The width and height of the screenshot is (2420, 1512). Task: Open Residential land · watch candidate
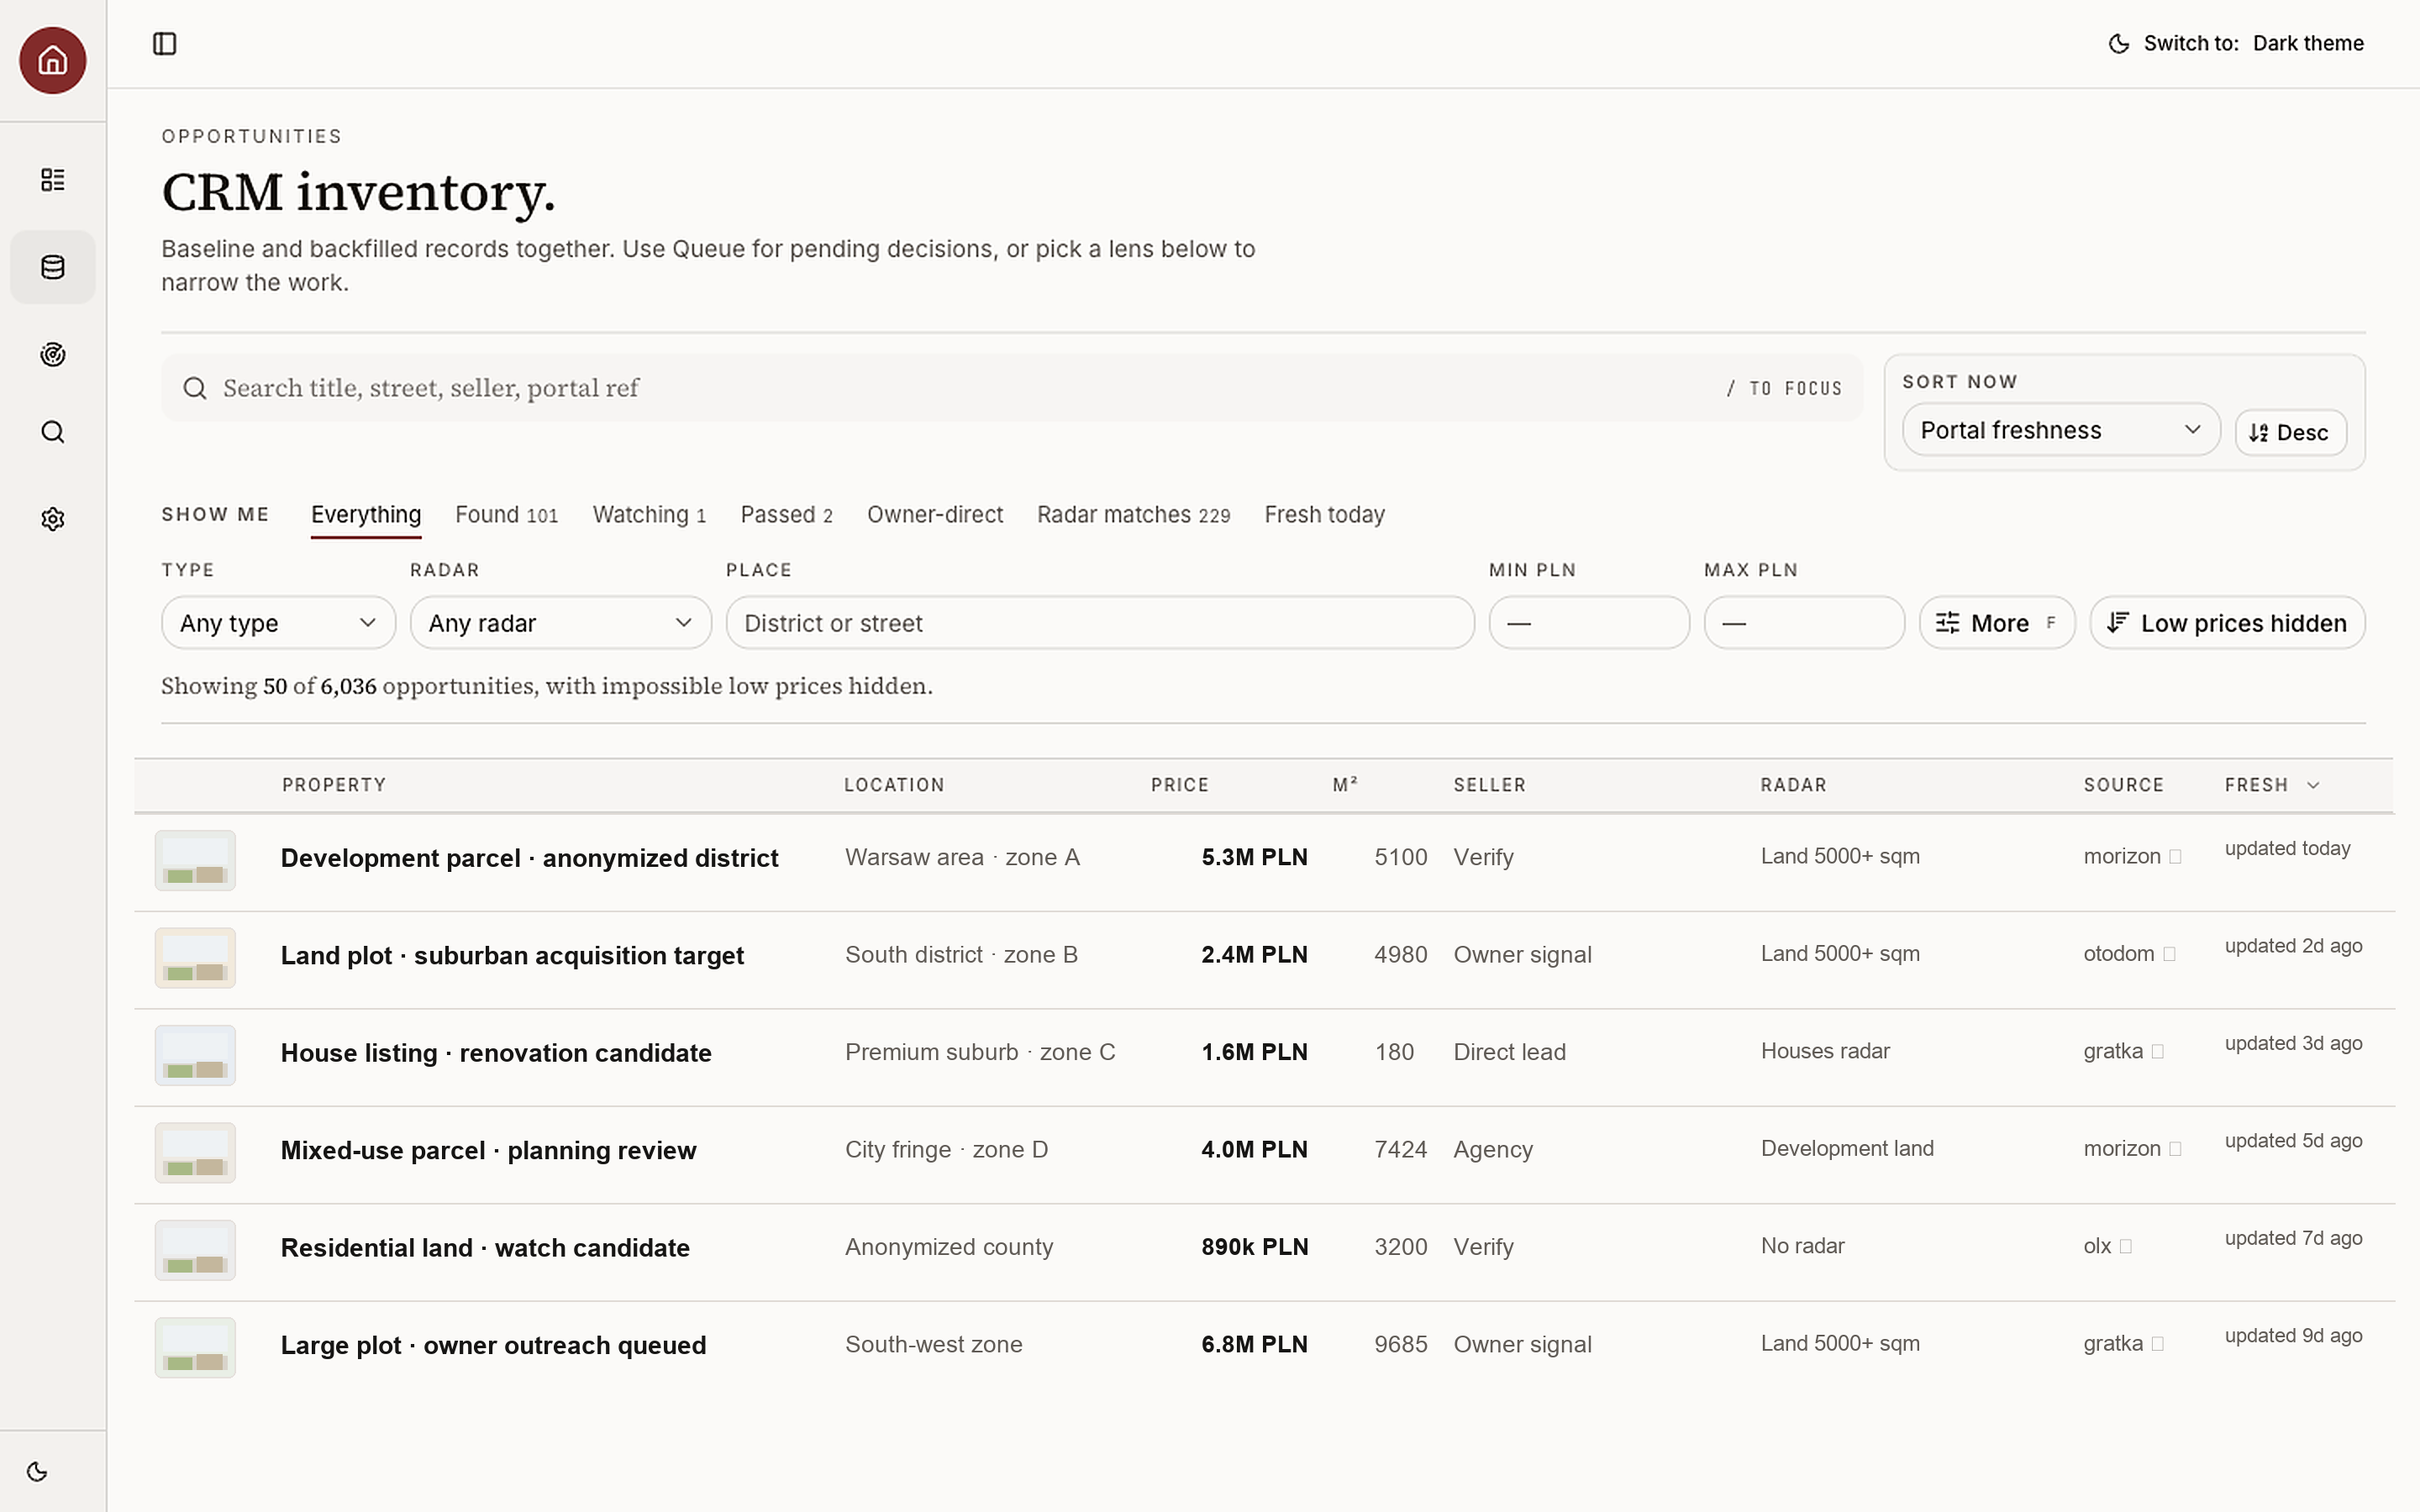click(485, 1248)
